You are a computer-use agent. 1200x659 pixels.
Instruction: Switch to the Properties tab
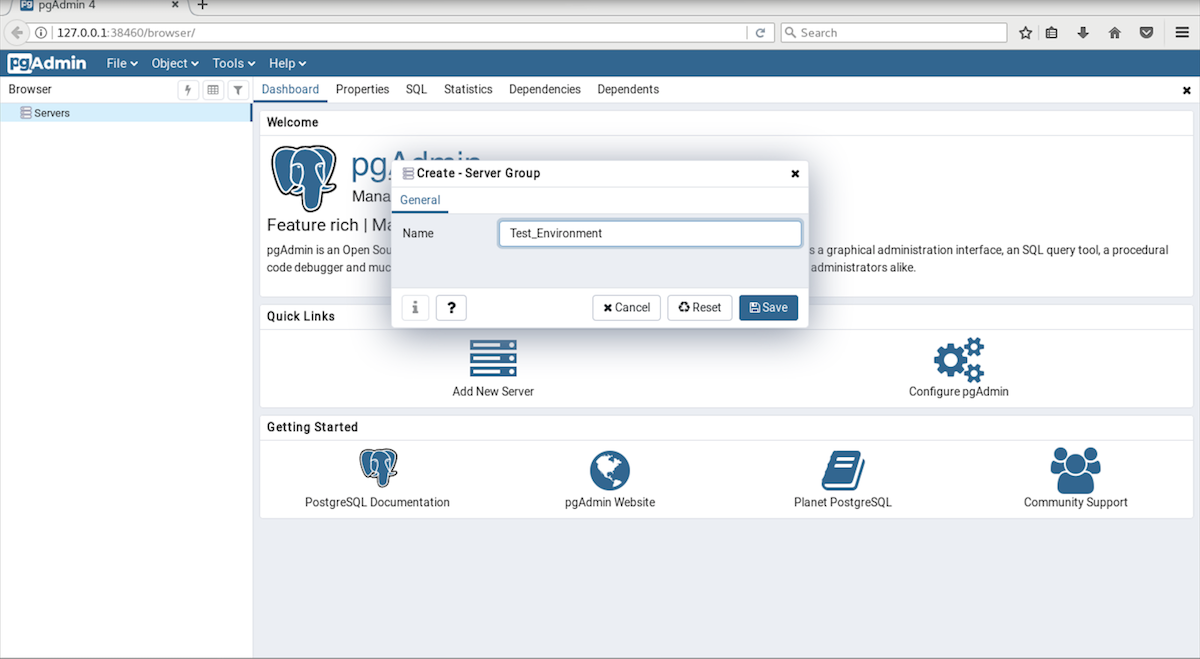[x=362, y=90]
